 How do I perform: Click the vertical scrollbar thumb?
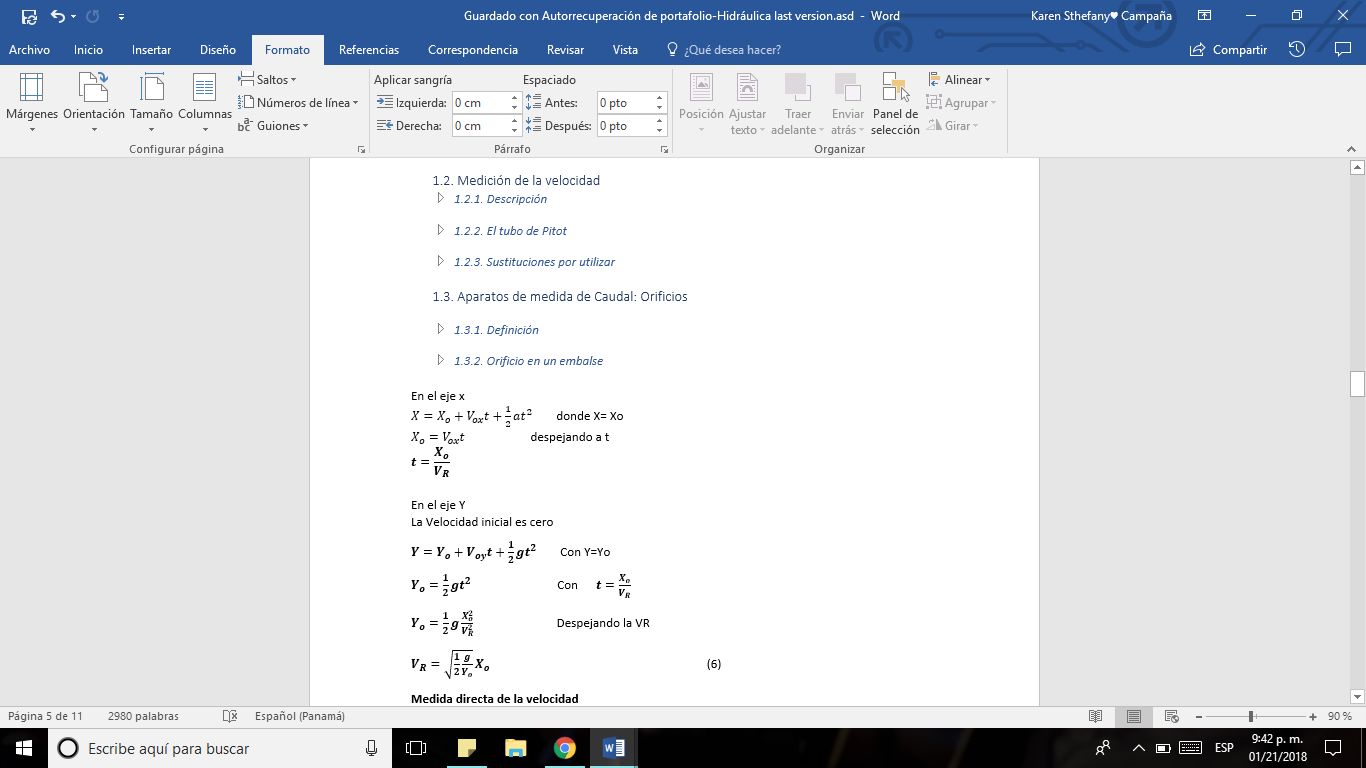pos(1357,384)
